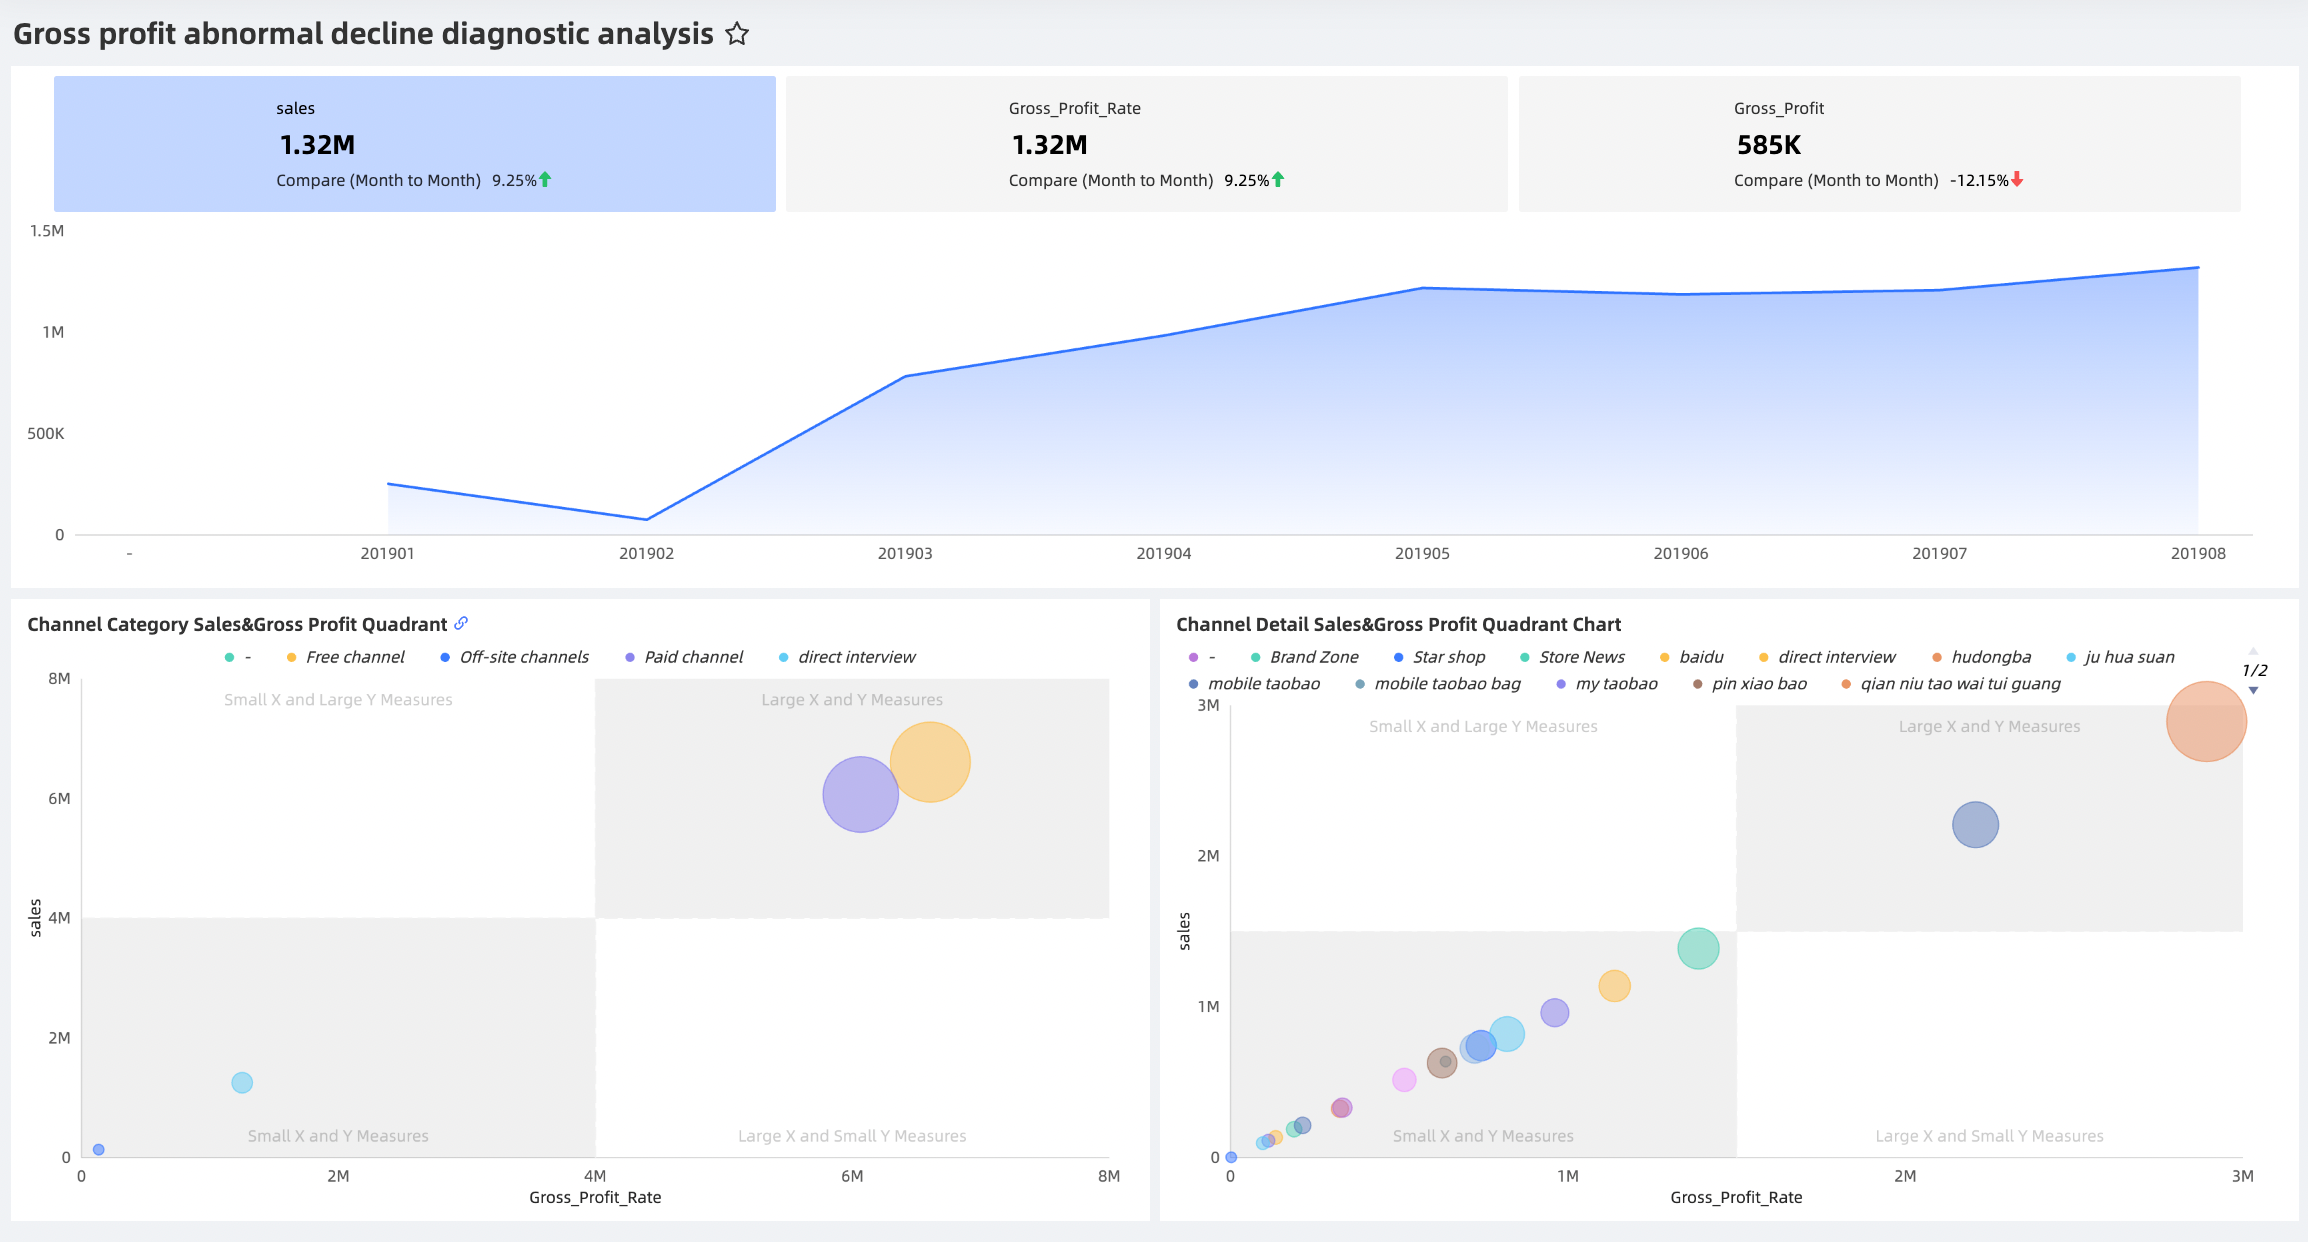Screen dimensions: 2308x1242
Task: Toggle Free channel legend item
Action: (354, 657)
